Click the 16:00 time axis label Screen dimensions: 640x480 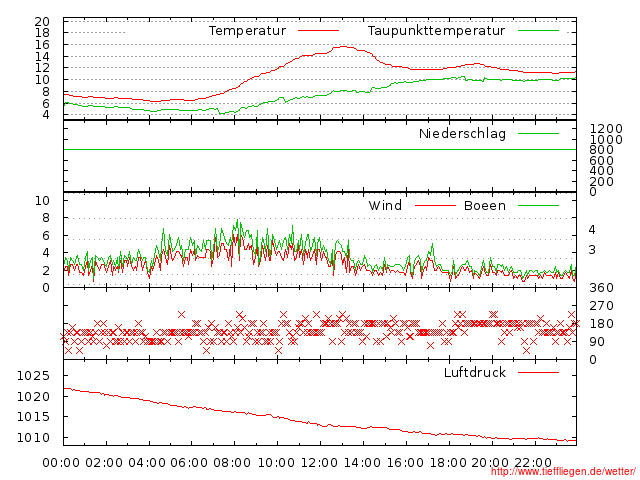click(x=405, y=463)
